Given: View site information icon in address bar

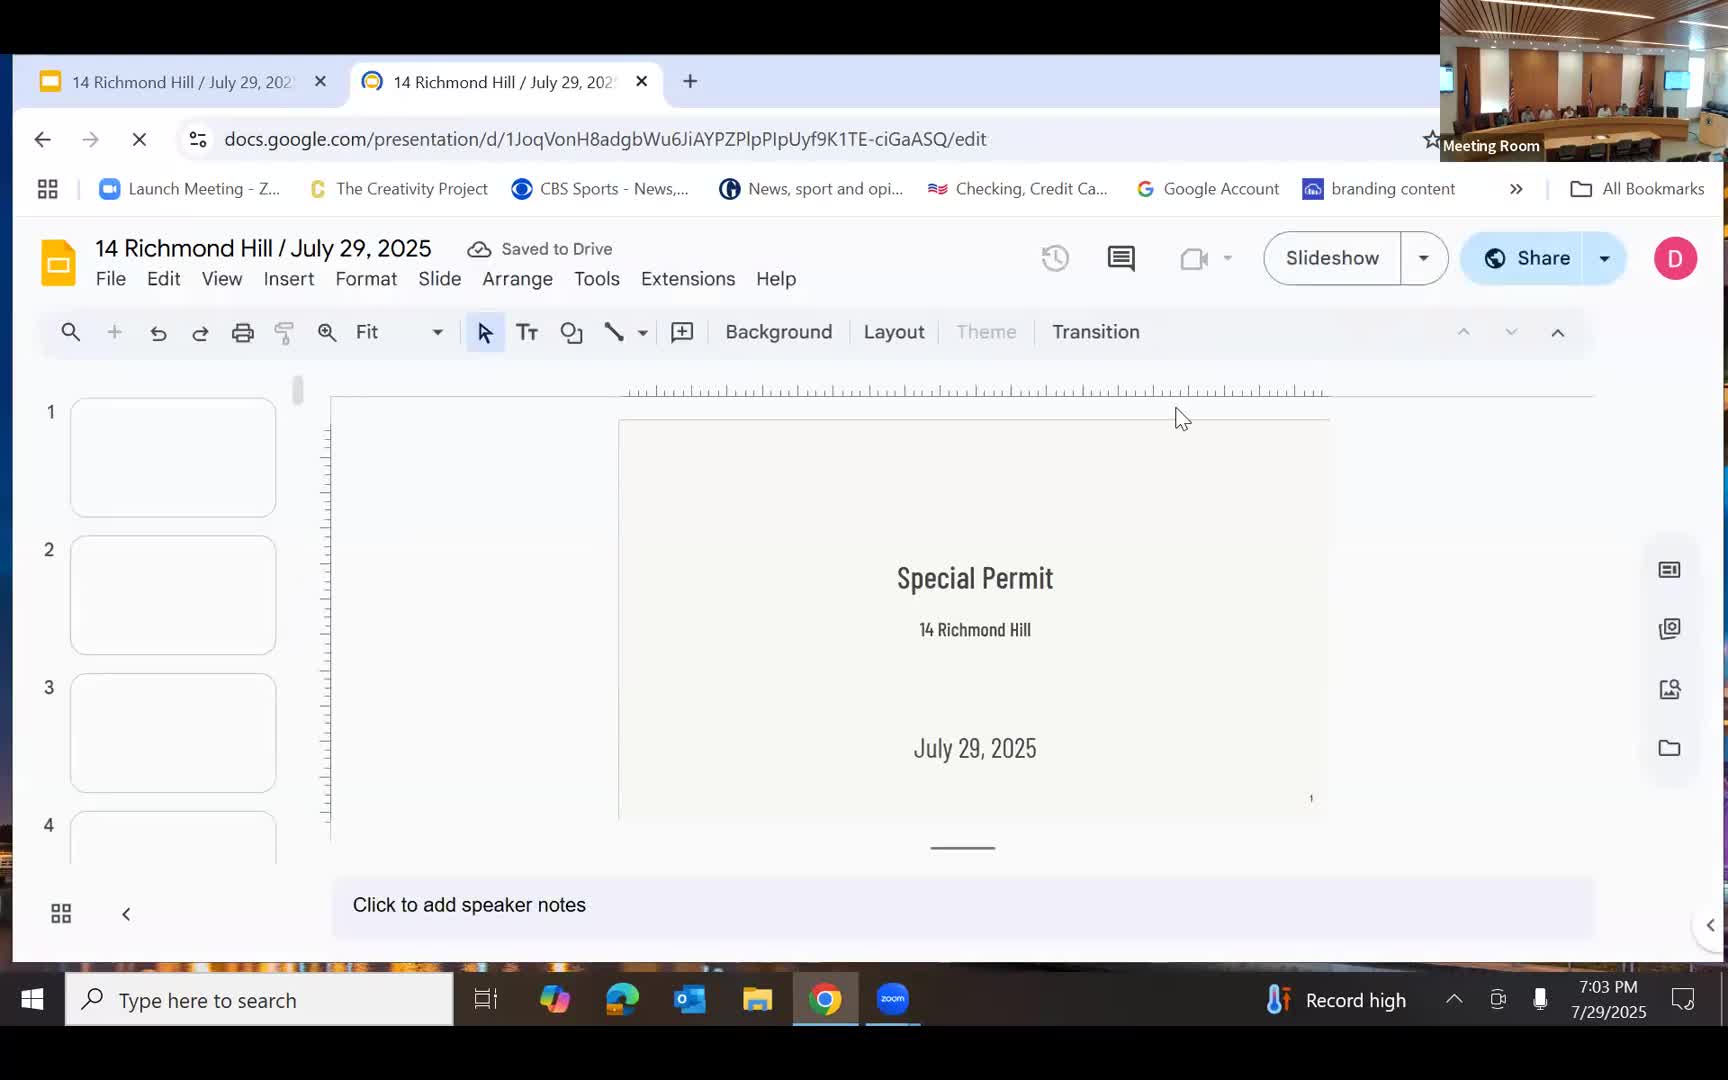Looking at the screenshot, I should pos(198,139).
